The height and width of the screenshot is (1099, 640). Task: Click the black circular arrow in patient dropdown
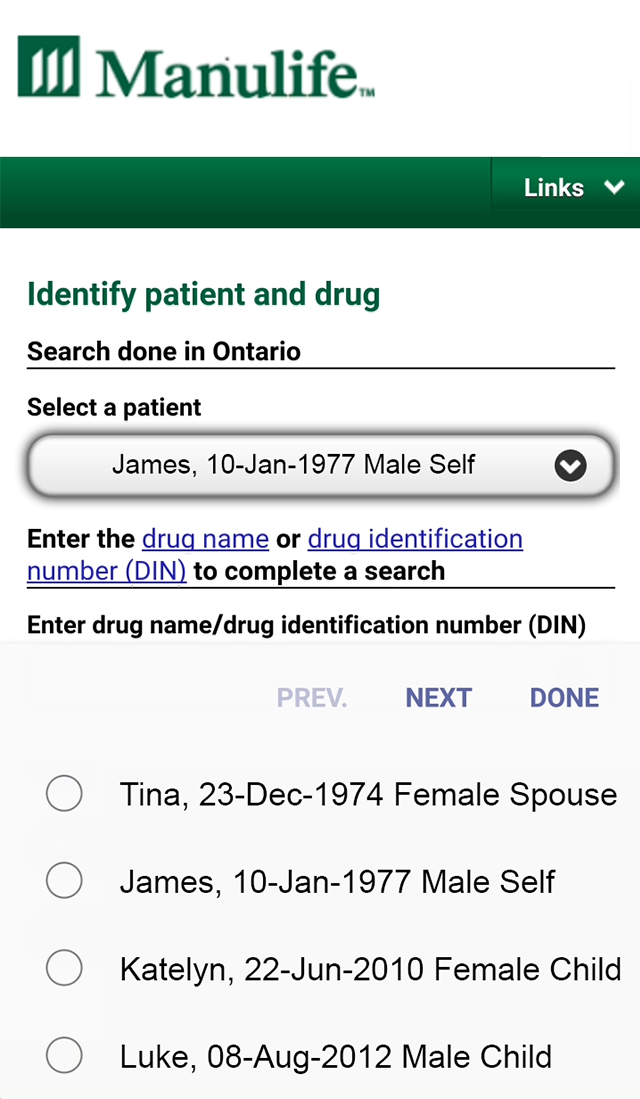pos(570,466)
